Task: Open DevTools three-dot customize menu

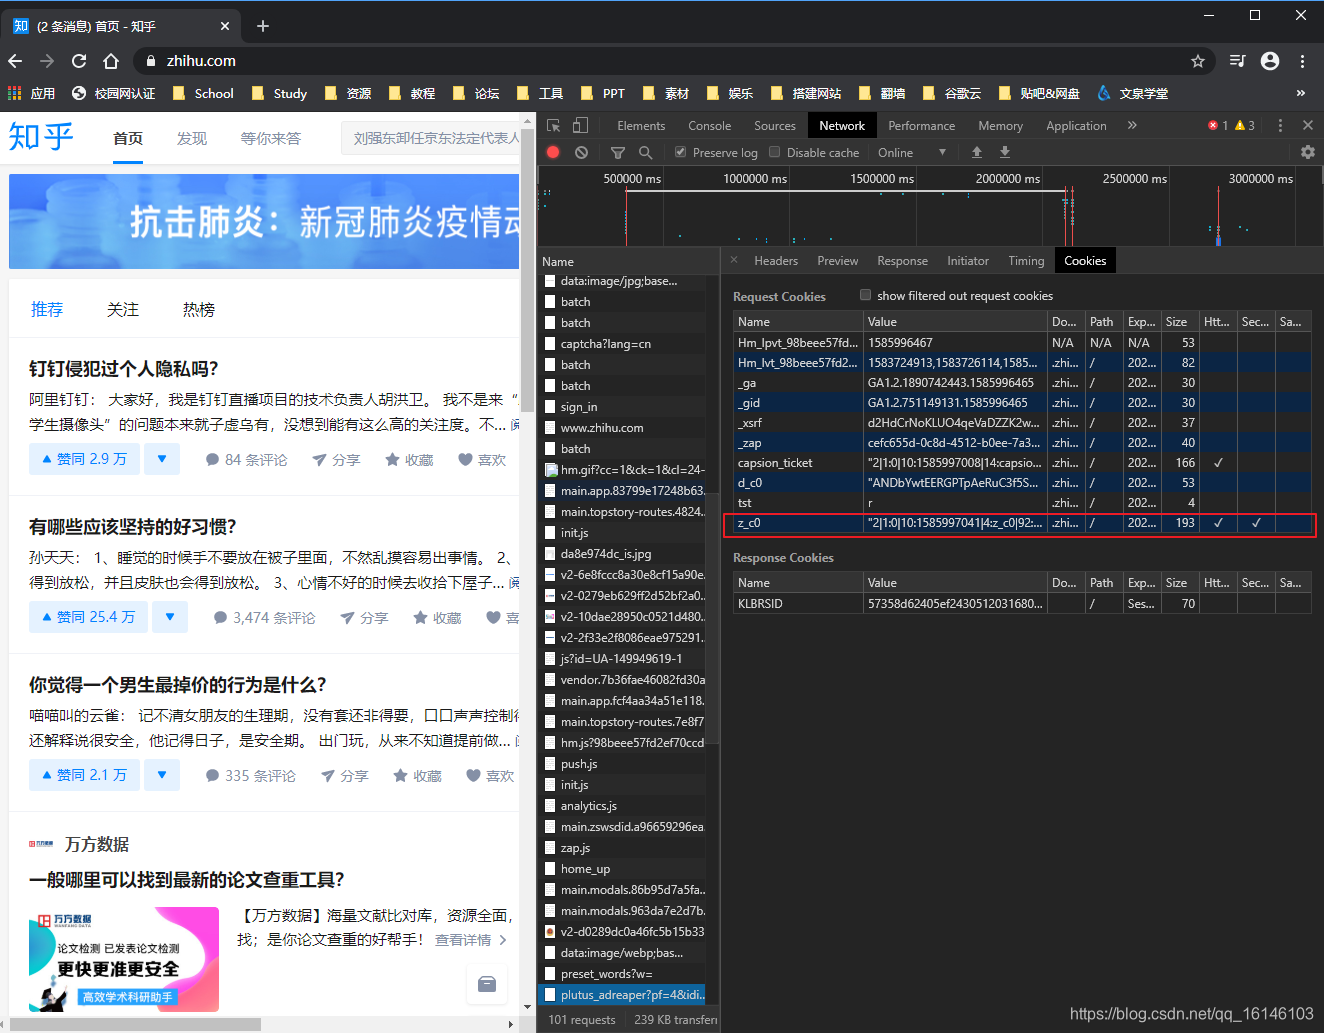Action: pyautogui.click(x=1280, y=125)
